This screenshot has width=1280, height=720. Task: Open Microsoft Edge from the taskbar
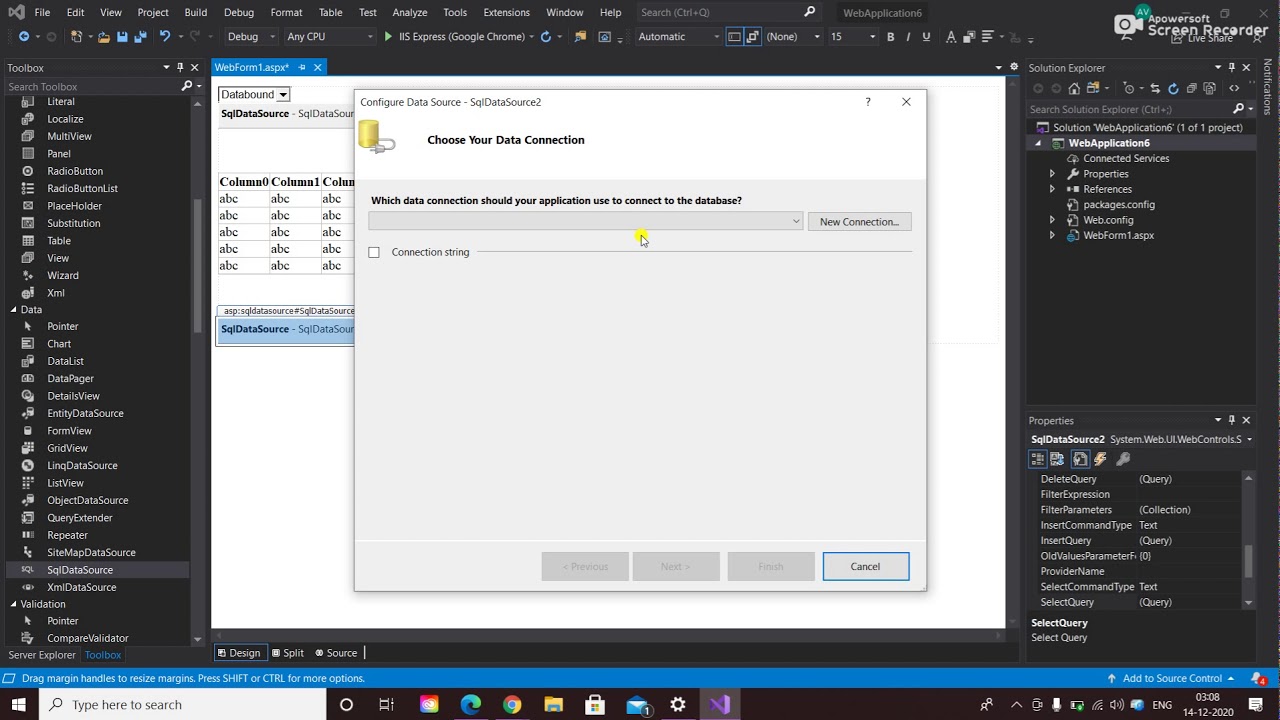[470, 705]
